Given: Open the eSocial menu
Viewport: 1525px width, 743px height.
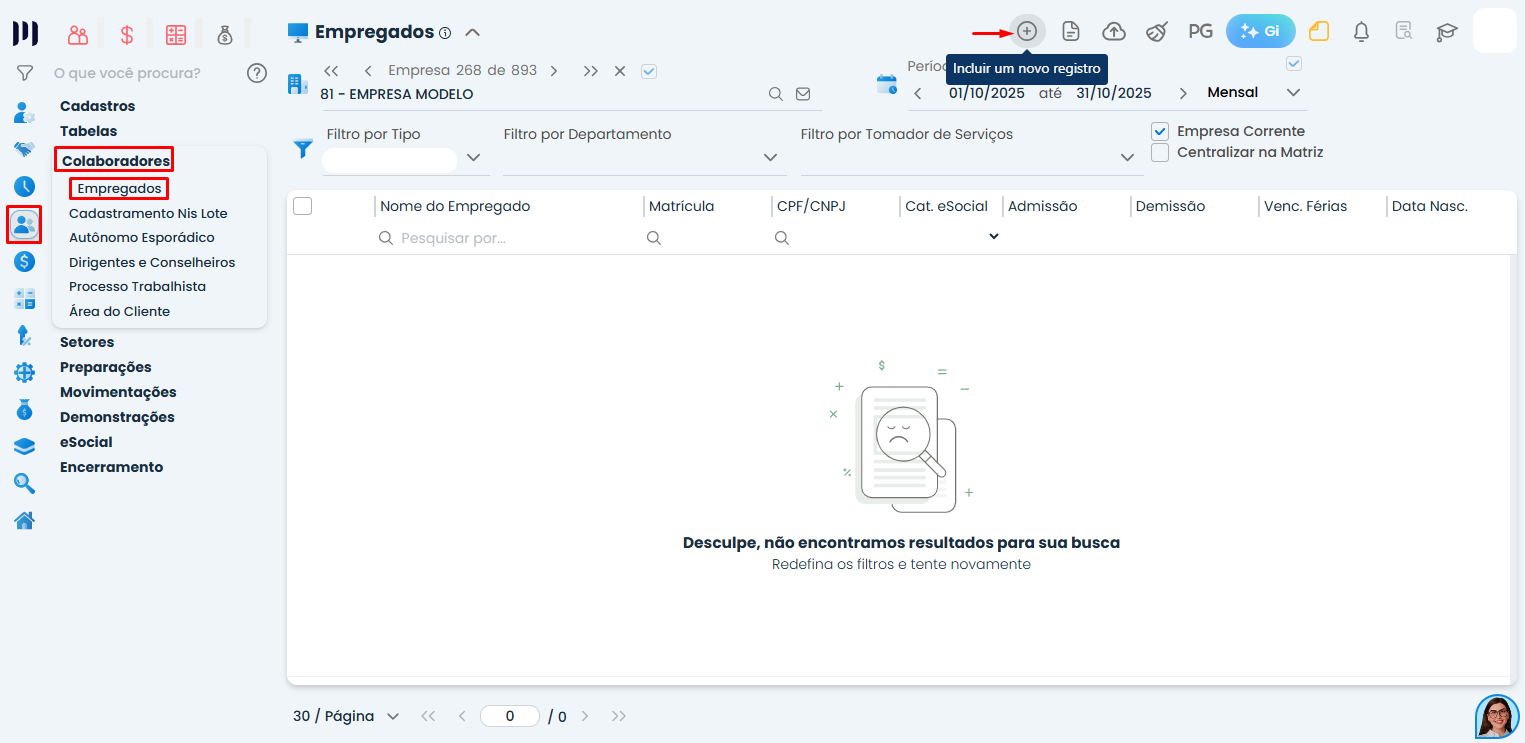Looking at the screenshot, I should 86,442.
